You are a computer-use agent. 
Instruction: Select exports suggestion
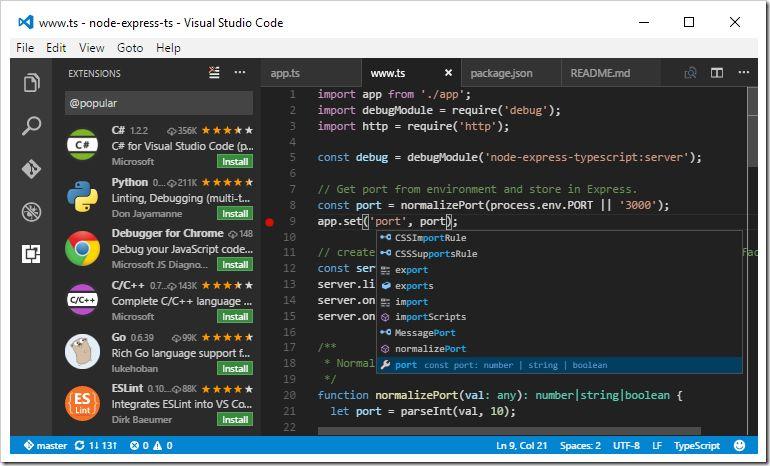(559, 286)
